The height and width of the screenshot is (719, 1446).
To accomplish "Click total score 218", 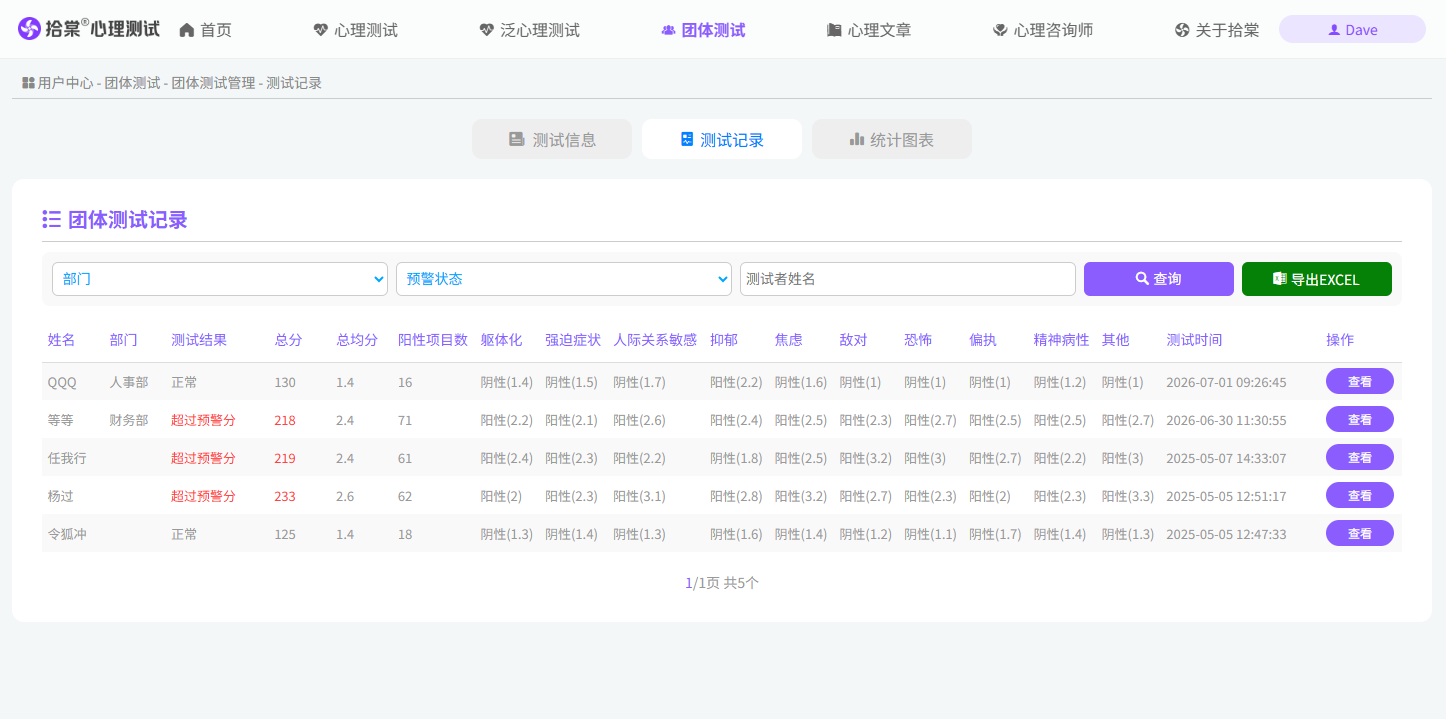I will click(285, 420).
